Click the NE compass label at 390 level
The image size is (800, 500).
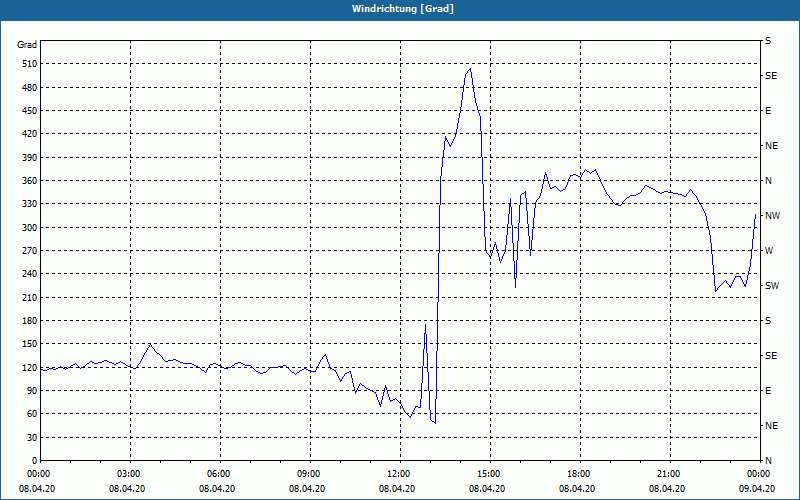pos(771,146)
